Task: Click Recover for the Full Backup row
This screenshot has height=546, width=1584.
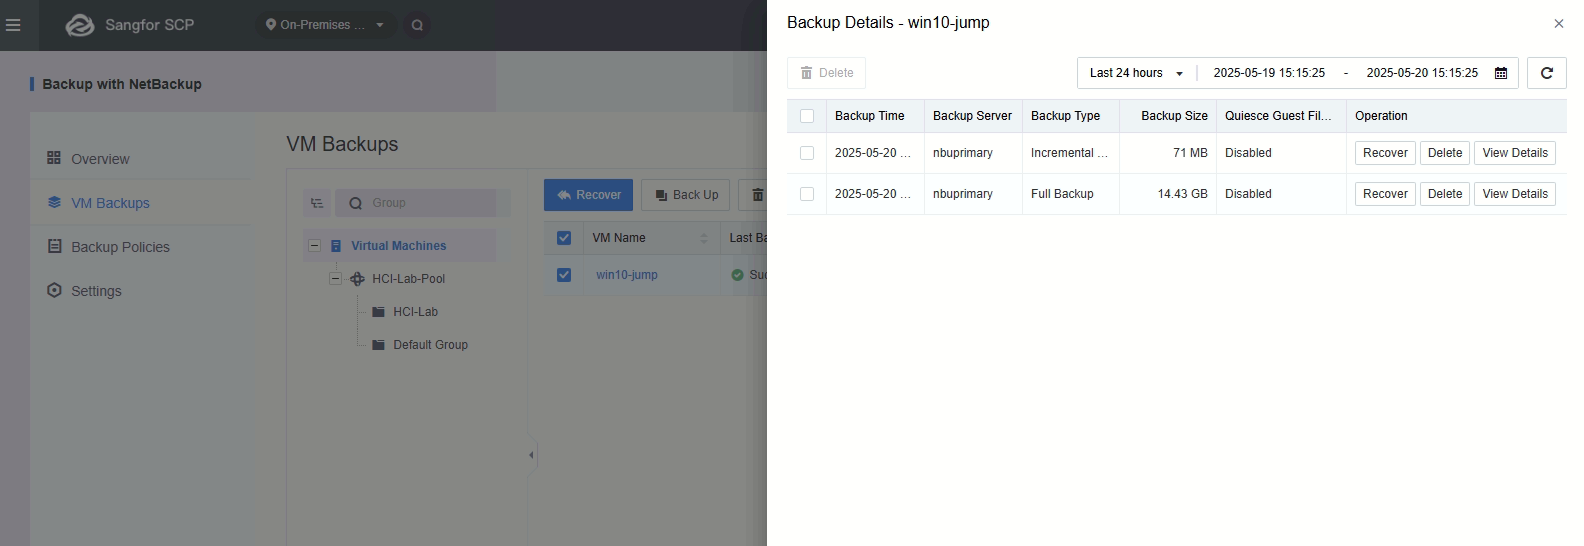Action: (1385, 194)
